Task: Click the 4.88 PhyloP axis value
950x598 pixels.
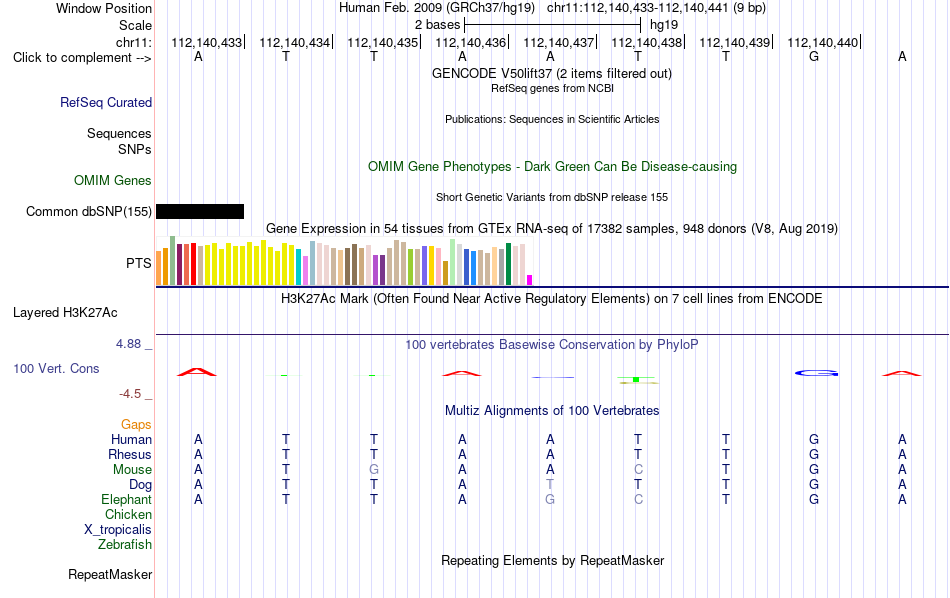Action: pos(128,344)
